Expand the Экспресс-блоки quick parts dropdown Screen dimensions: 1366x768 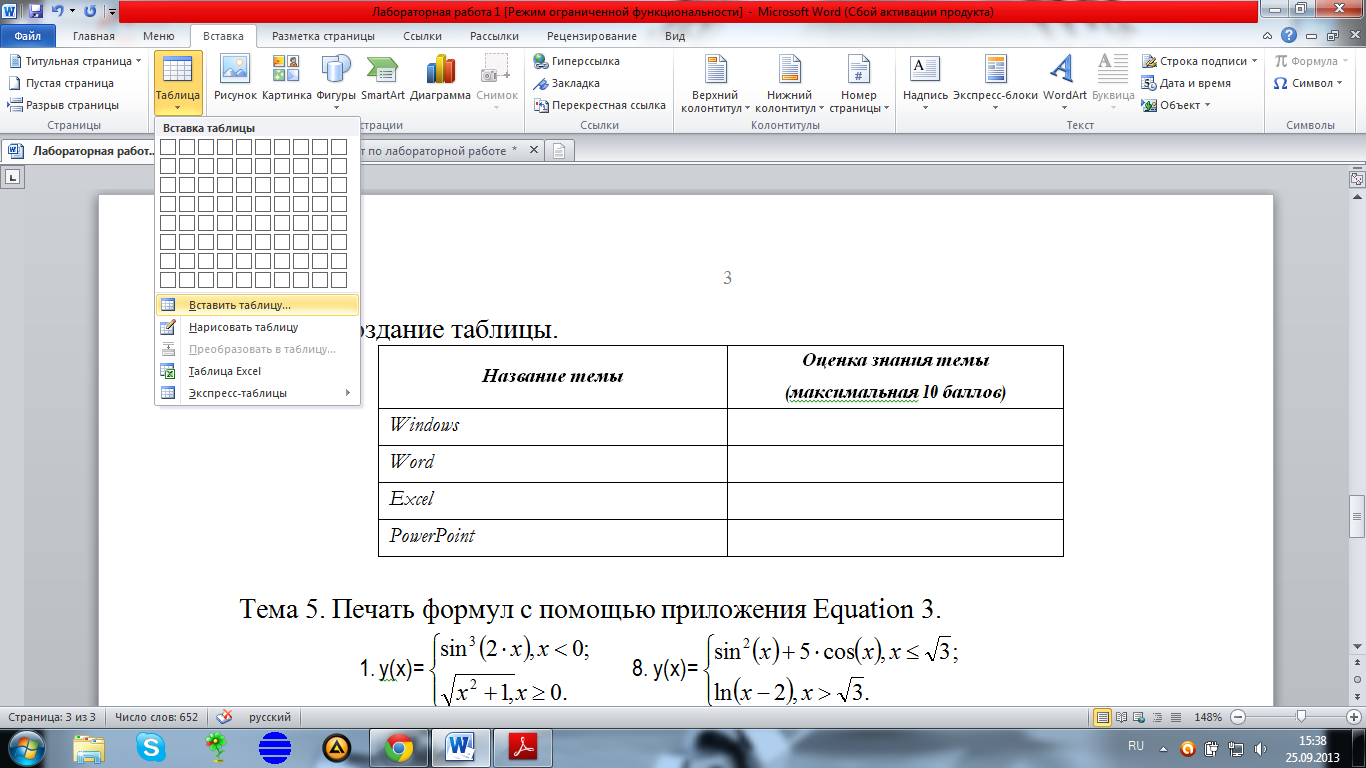pos(995,82)
